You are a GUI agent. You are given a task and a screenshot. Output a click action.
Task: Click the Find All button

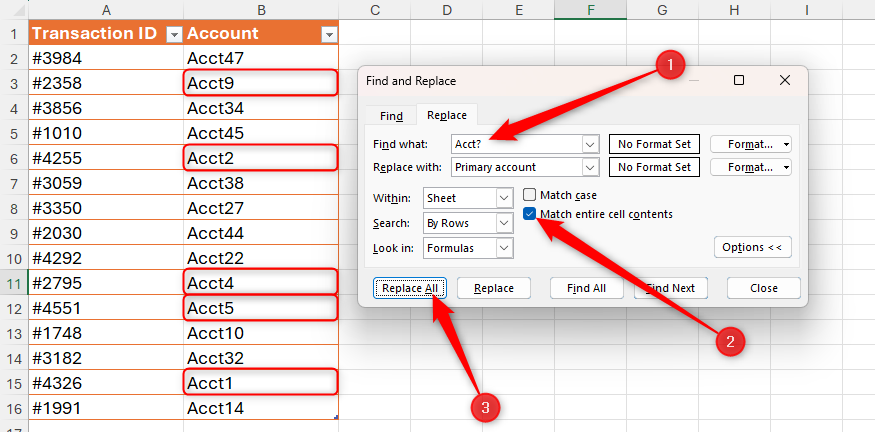[586, 288]
